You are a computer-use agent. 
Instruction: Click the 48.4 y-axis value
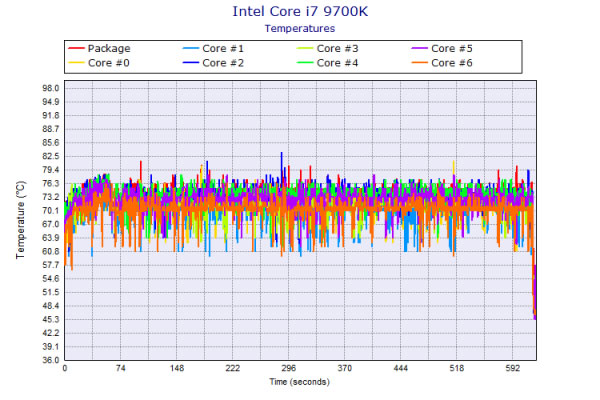pos(51,306)
